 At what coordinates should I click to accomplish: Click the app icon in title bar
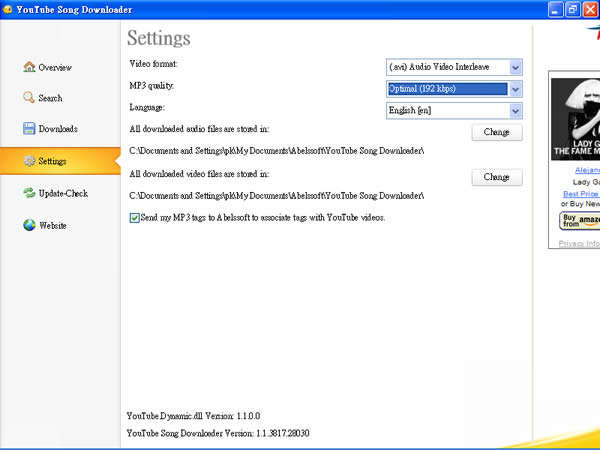click(x=7, y=9)
